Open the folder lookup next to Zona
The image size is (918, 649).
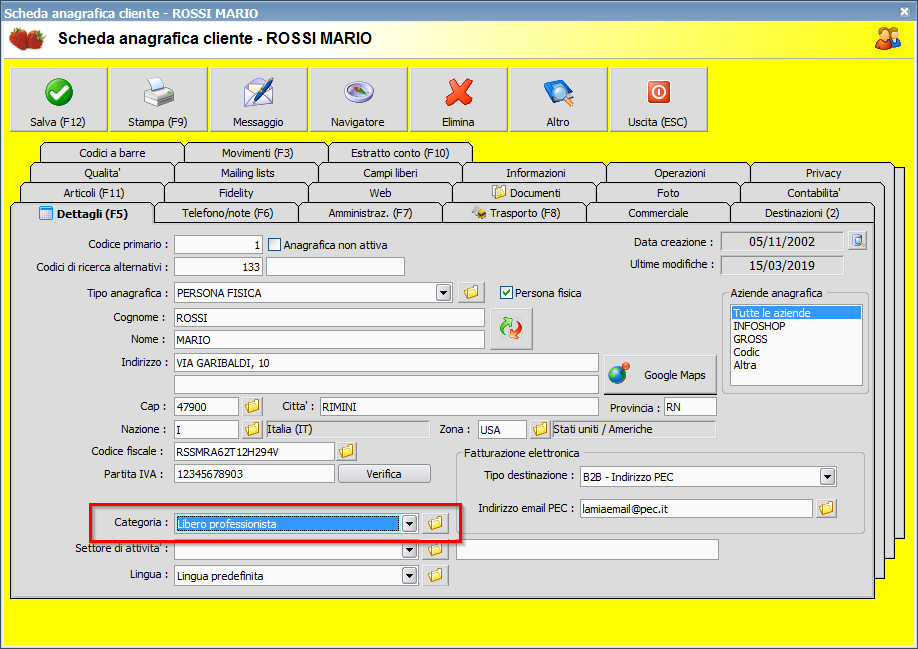(x=540, y=429)
